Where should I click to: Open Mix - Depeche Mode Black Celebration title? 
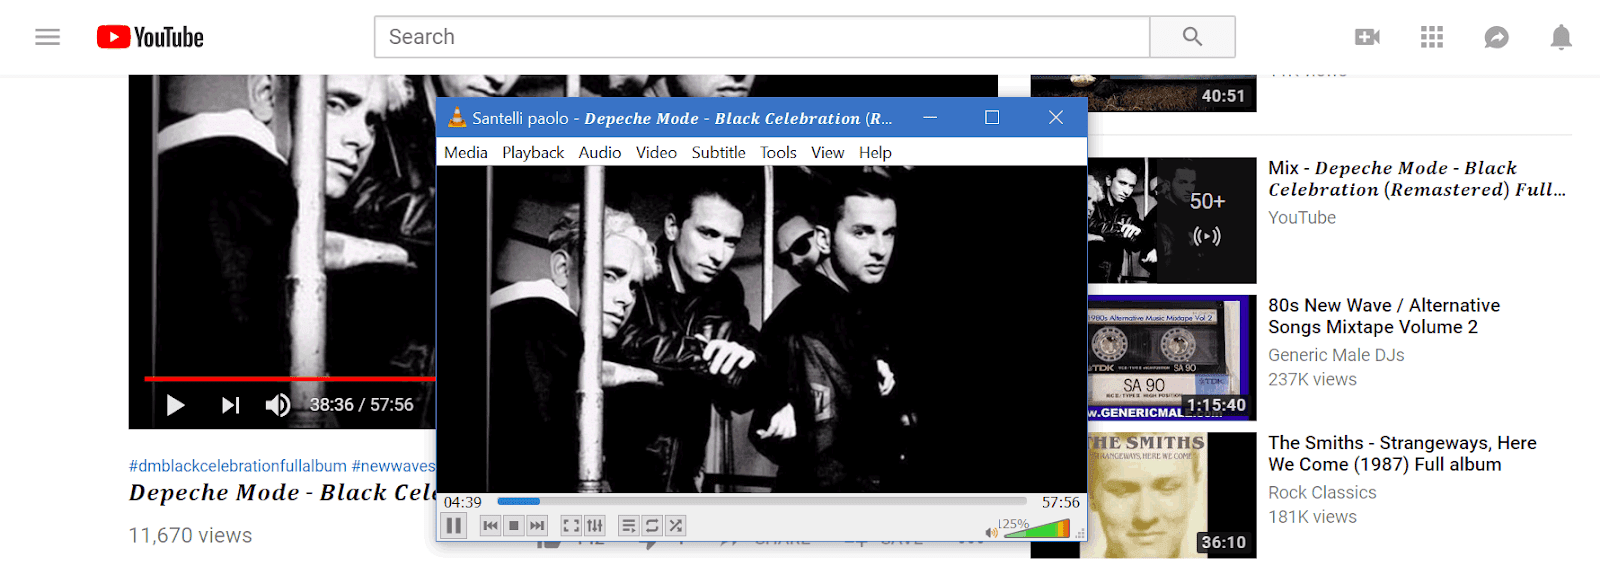tap(1417, 179)
